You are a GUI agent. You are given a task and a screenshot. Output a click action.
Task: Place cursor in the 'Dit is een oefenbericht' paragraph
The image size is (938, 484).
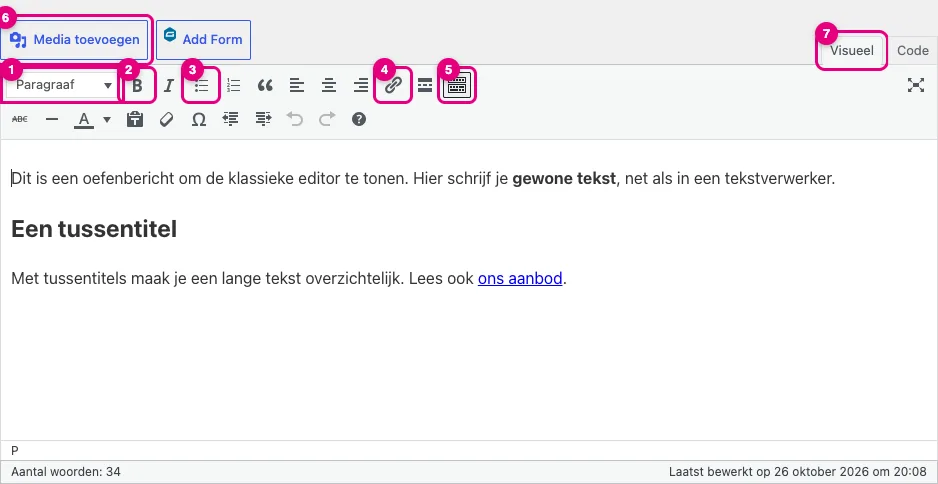coord(423,178)
